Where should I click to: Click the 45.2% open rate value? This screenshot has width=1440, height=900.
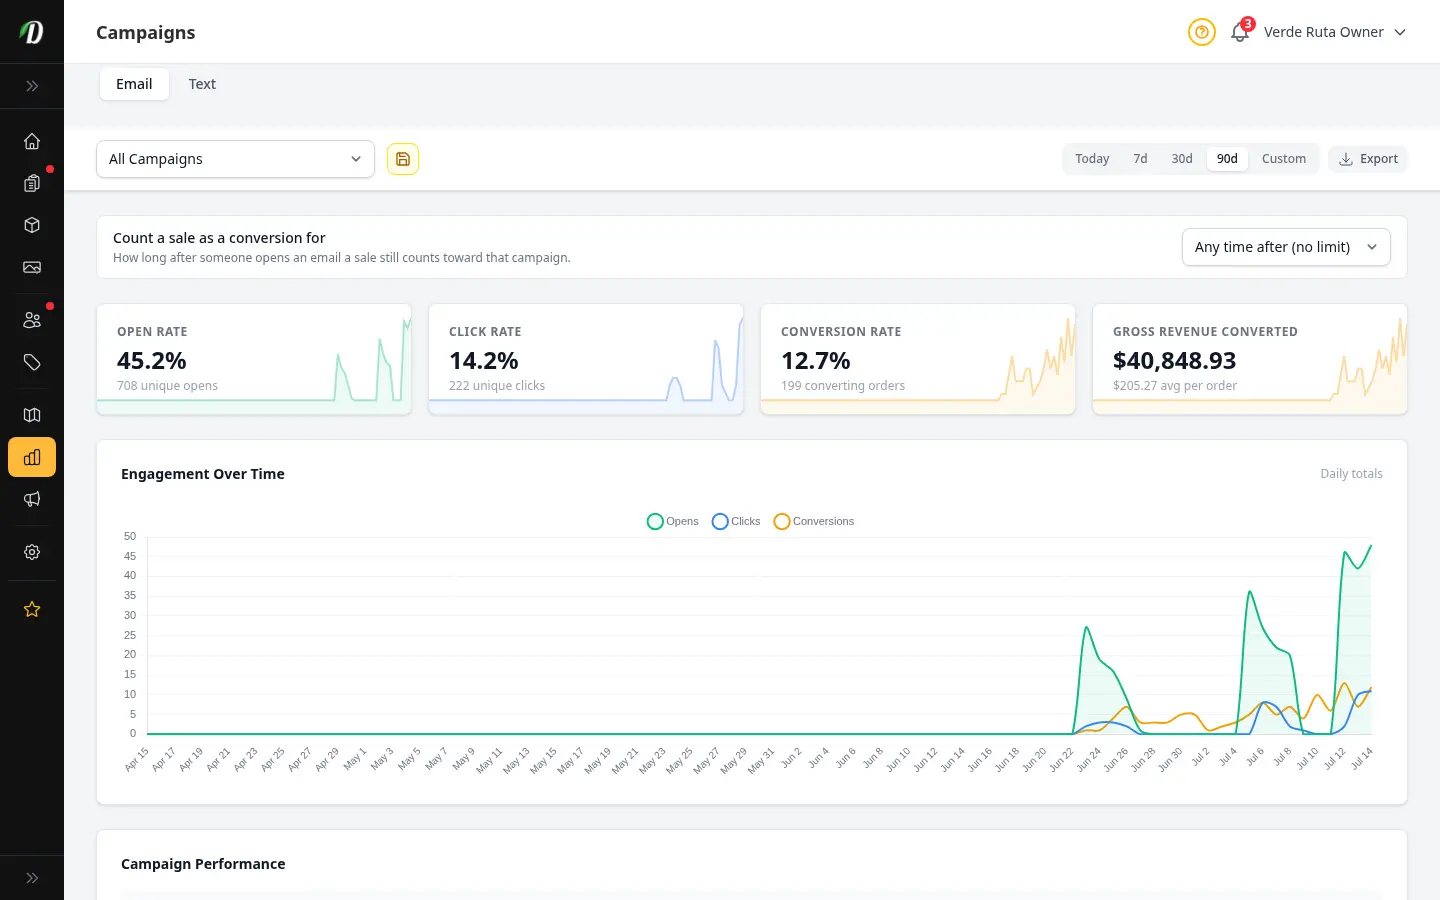coord(152,360)
